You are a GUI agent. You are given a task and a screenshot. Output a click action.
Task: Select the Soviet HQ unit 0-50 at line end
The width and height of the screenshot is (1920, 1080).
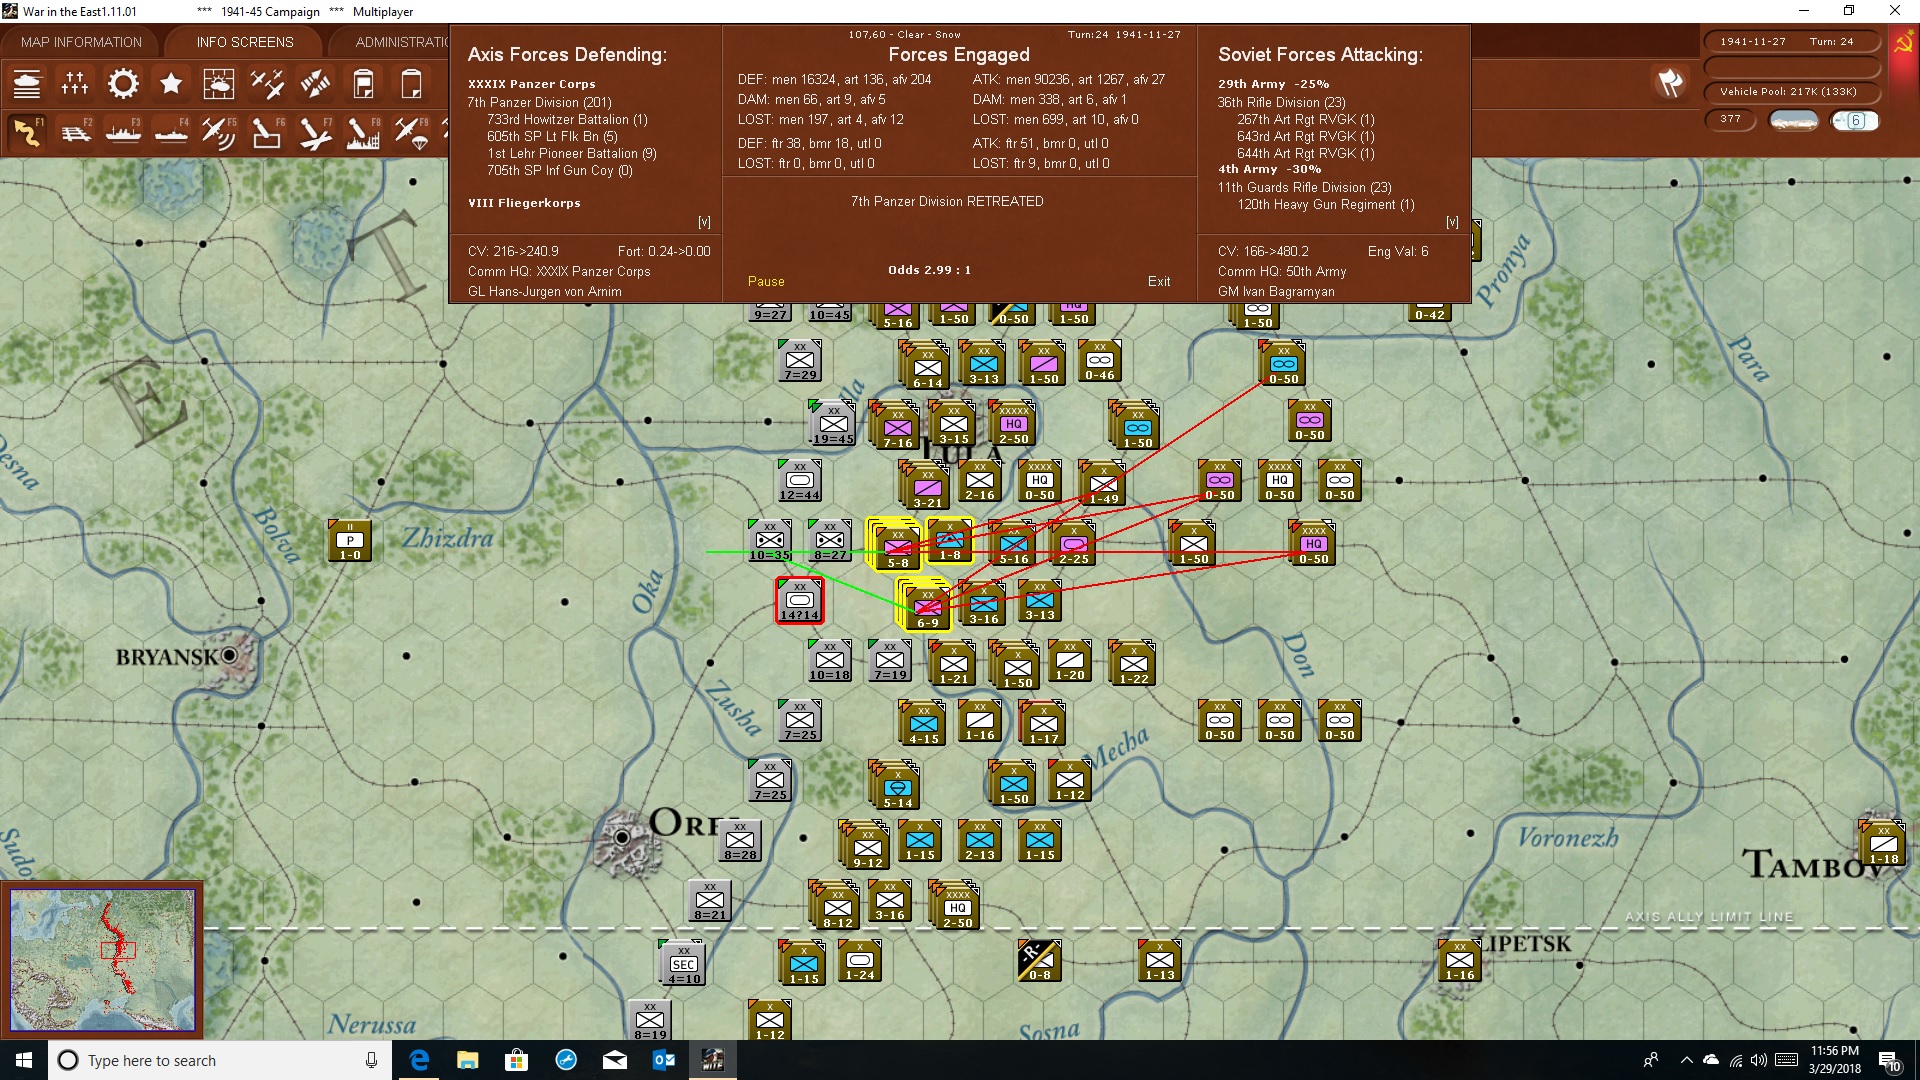point(1313,545)
